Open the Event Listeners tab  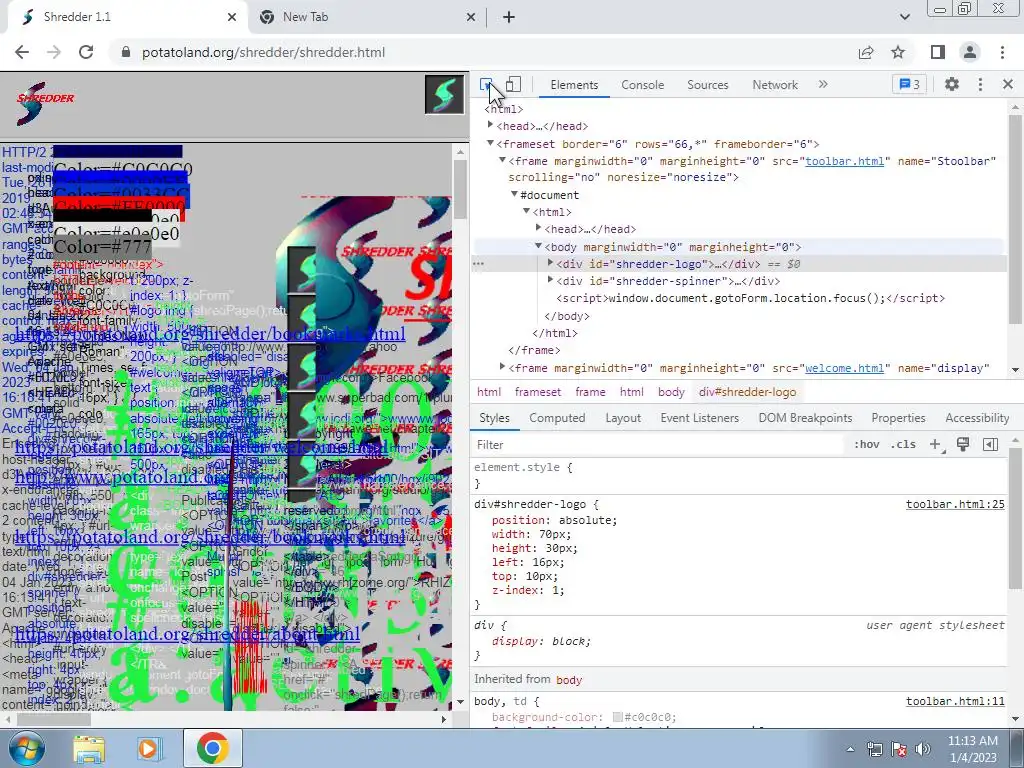pyautogui.click(x=699, y=418)
